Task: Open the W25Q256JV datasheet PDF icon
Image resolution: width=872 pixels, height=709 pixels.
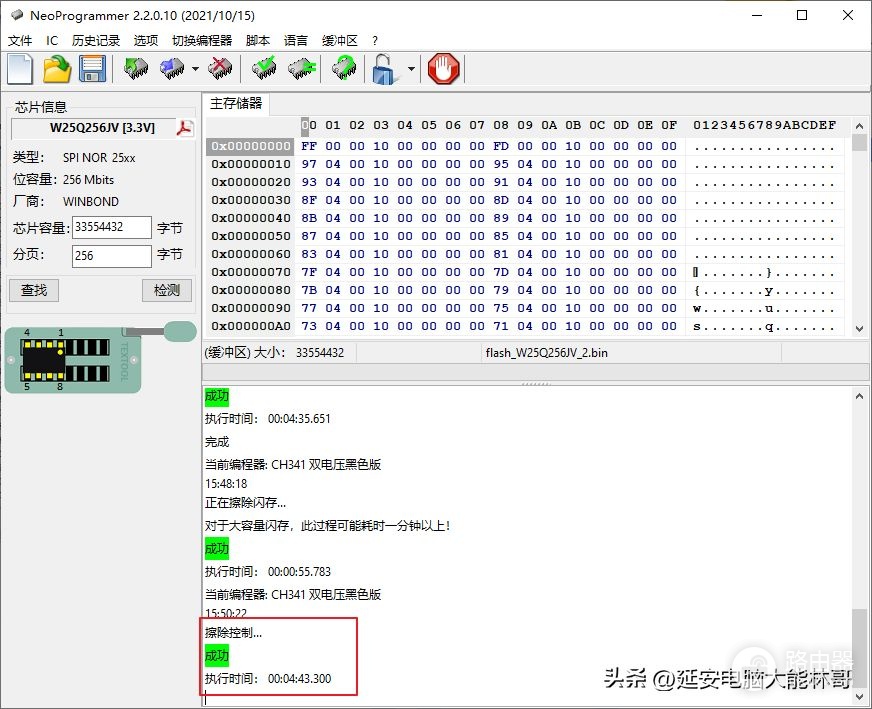Action: click(185, 128)
